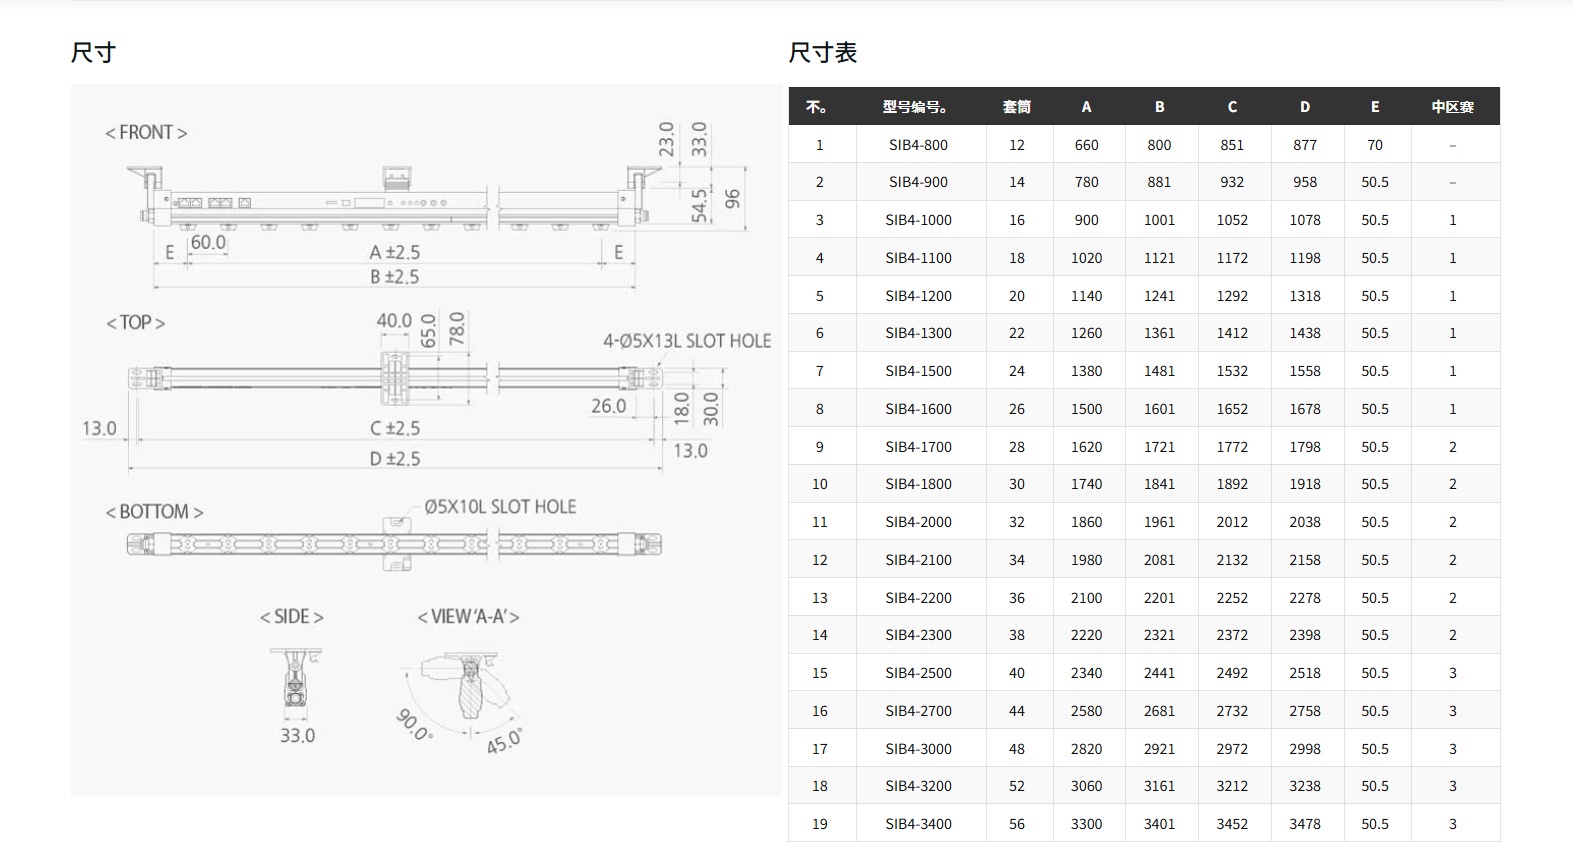
Task: Click the TOP view drawing in diagram
Action: point(395,378)
